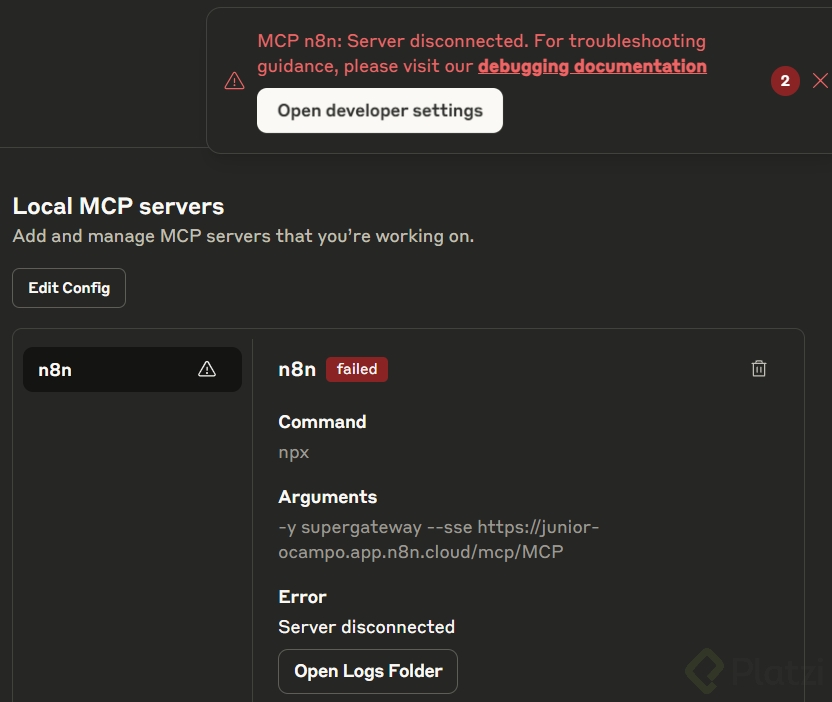This screenshot has height=702, width=832.
Task: Click the npx command value
Action: pyautogui.click(x=293, y=453)
